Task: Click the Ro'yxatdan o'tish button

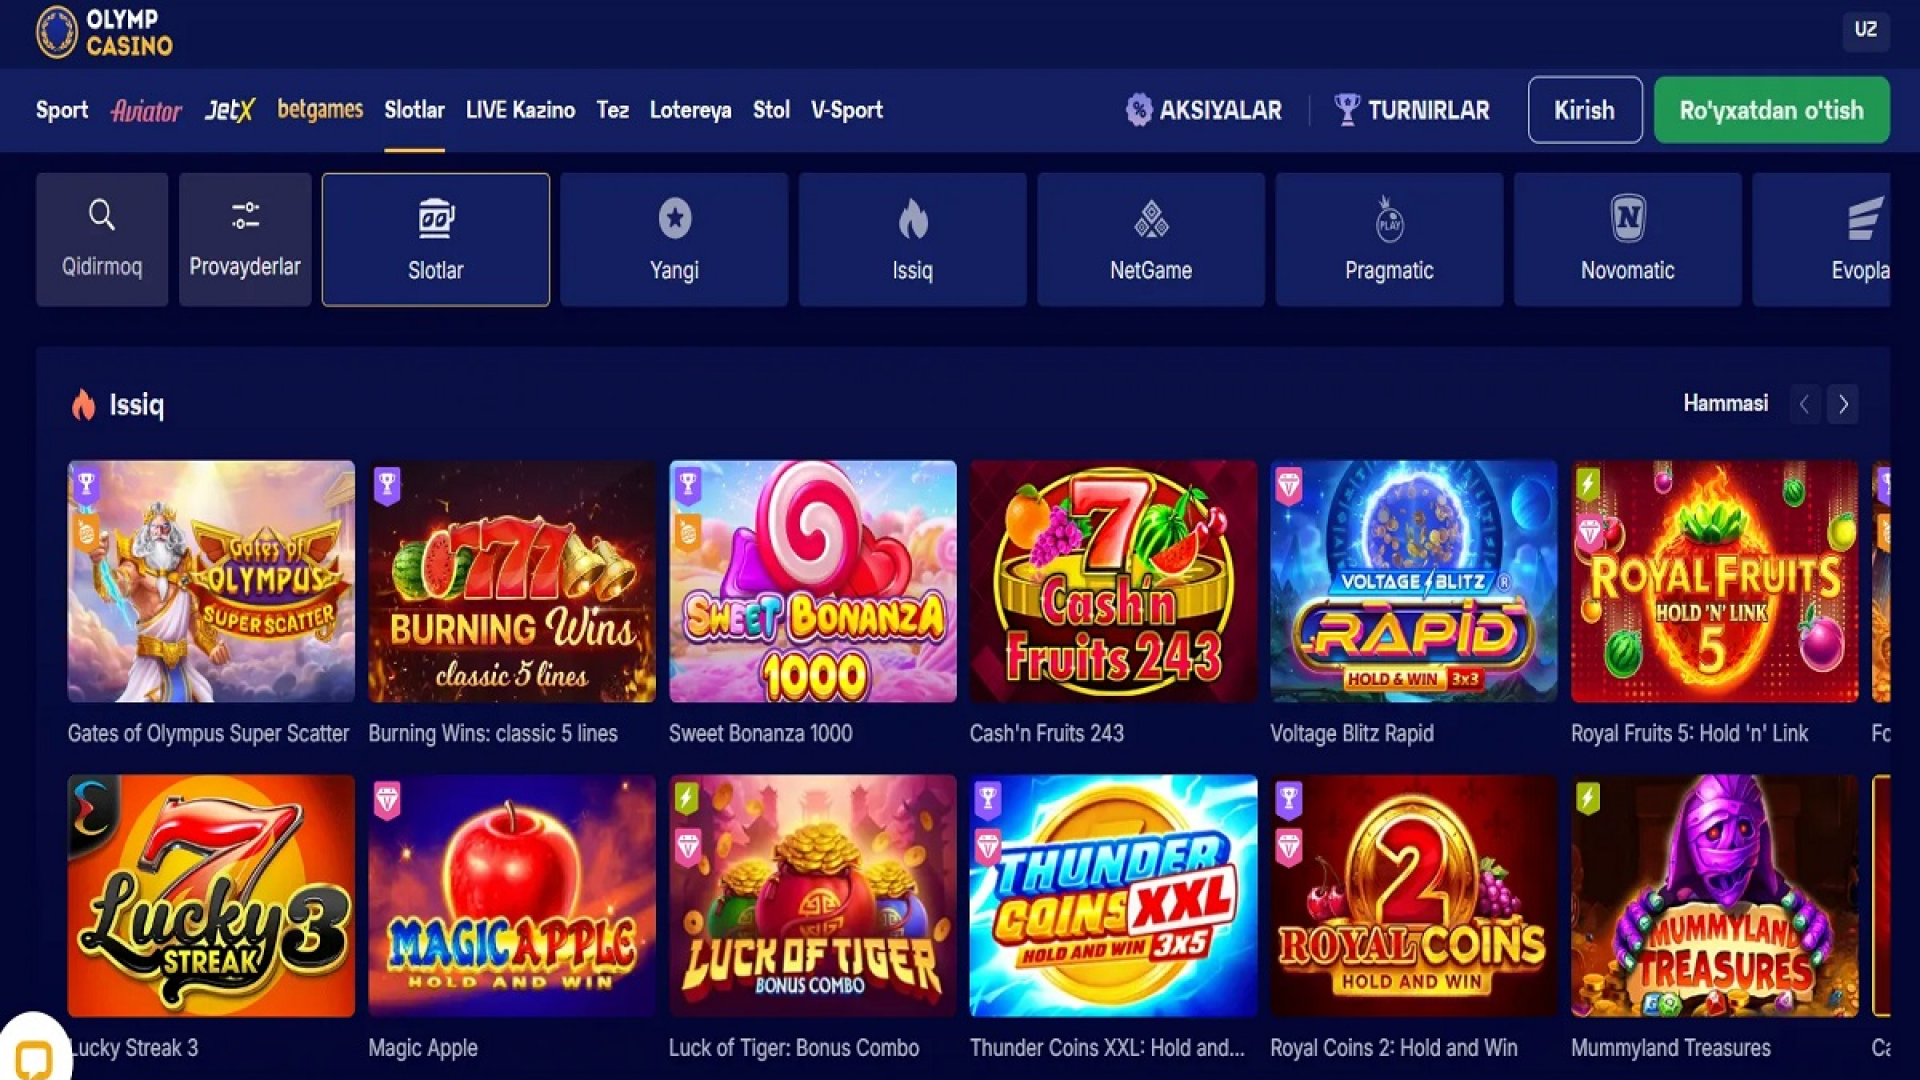Action: (x=1771, y=110)
